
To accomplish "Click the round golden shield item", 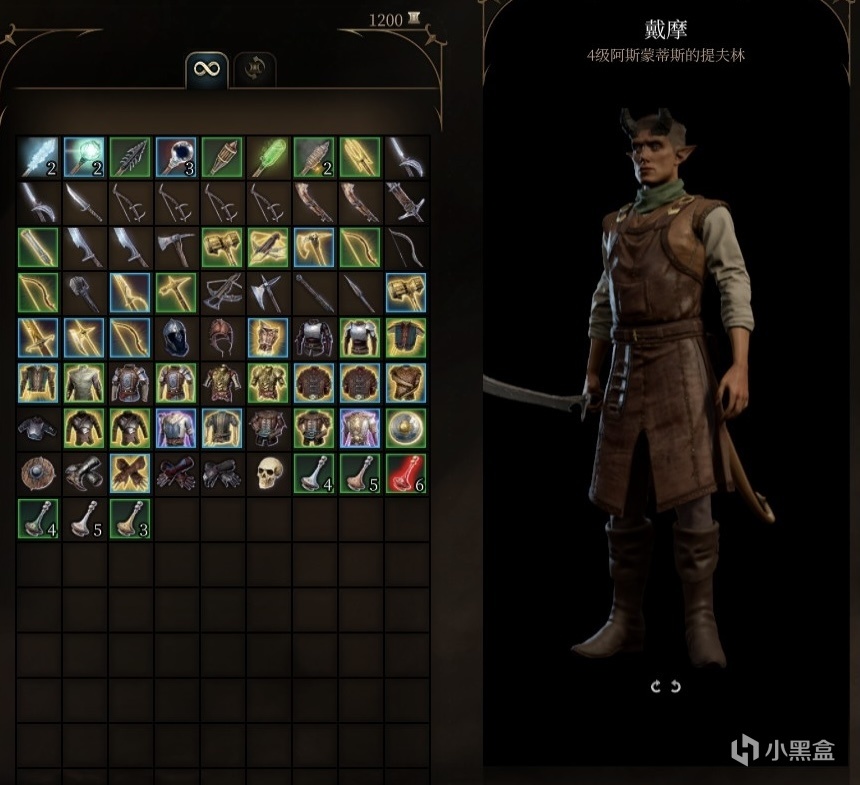I will coord(406,428).
